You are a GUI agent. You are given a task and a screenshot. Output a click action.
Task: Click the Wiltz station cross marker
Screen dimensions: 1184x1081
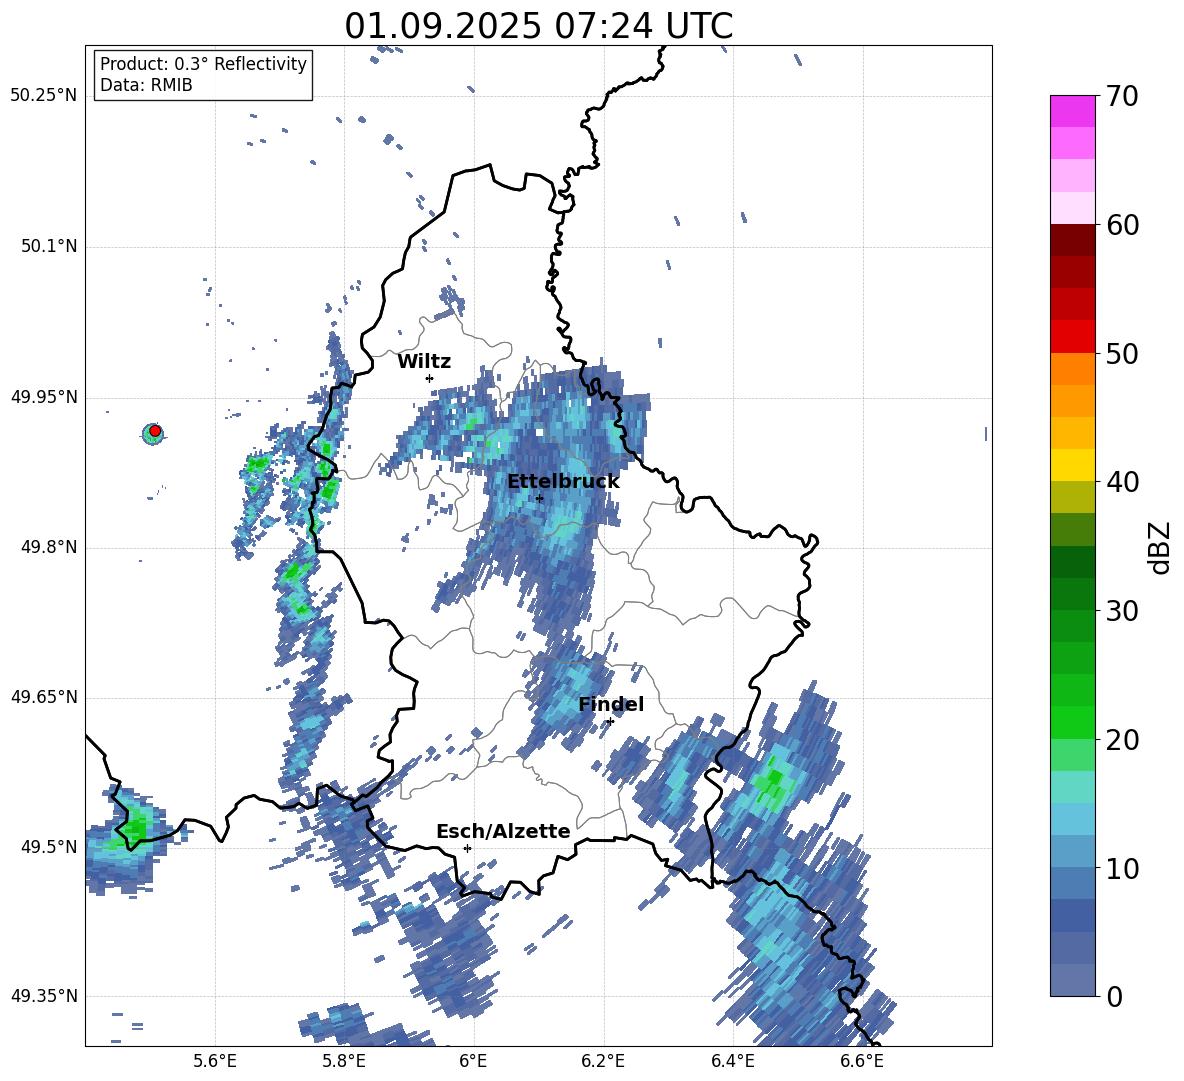(x=430, y=378)
